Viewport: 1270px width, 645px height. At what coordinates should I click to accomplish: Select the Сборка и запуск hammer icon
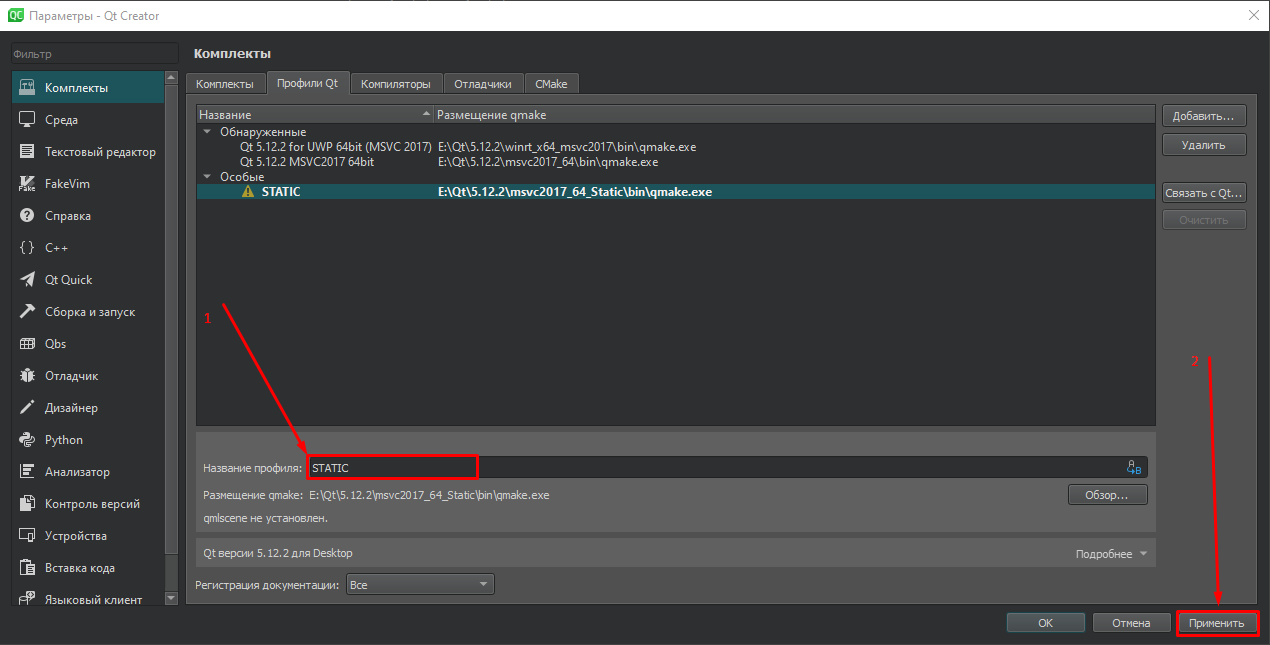click(28, 312)
